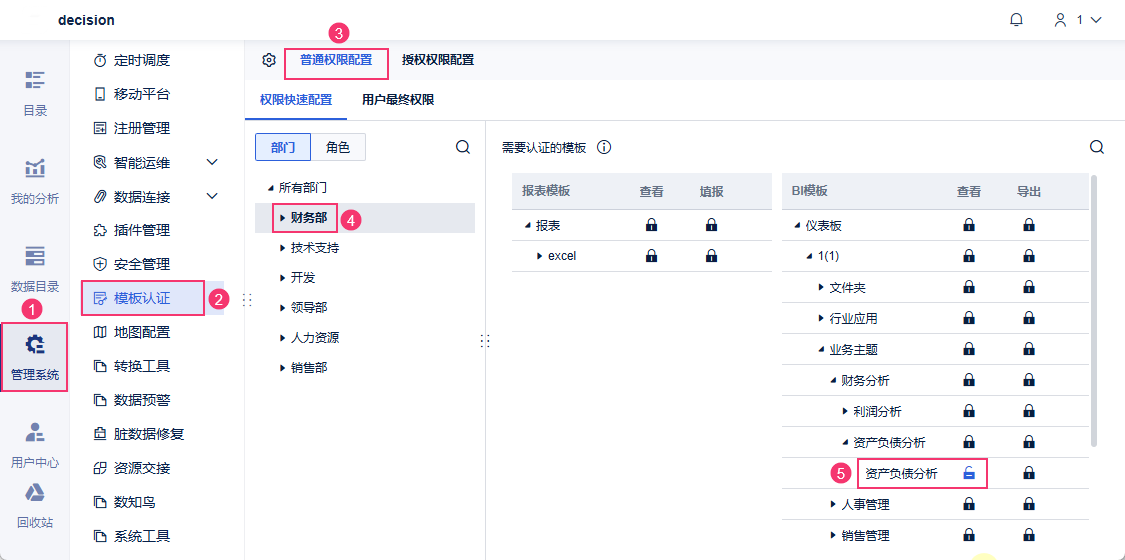Select the 角色 button
The height and width of the screenshot is (560, 1125).
point(338,147)
